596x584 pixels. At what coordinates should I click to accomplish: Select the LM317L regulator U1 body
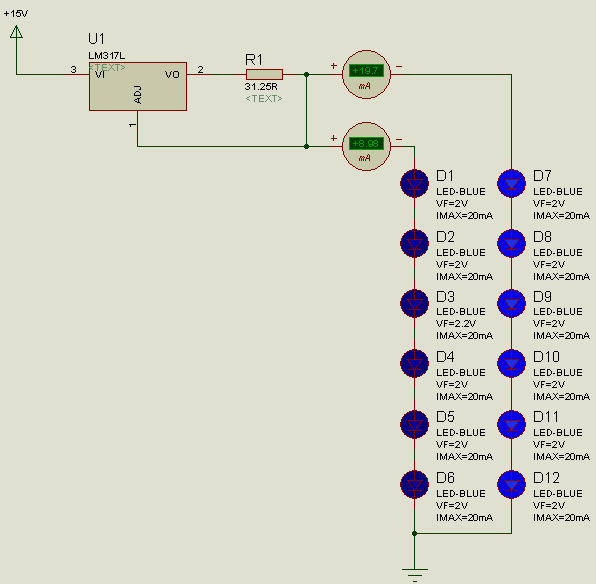click(x=138, y=87)
